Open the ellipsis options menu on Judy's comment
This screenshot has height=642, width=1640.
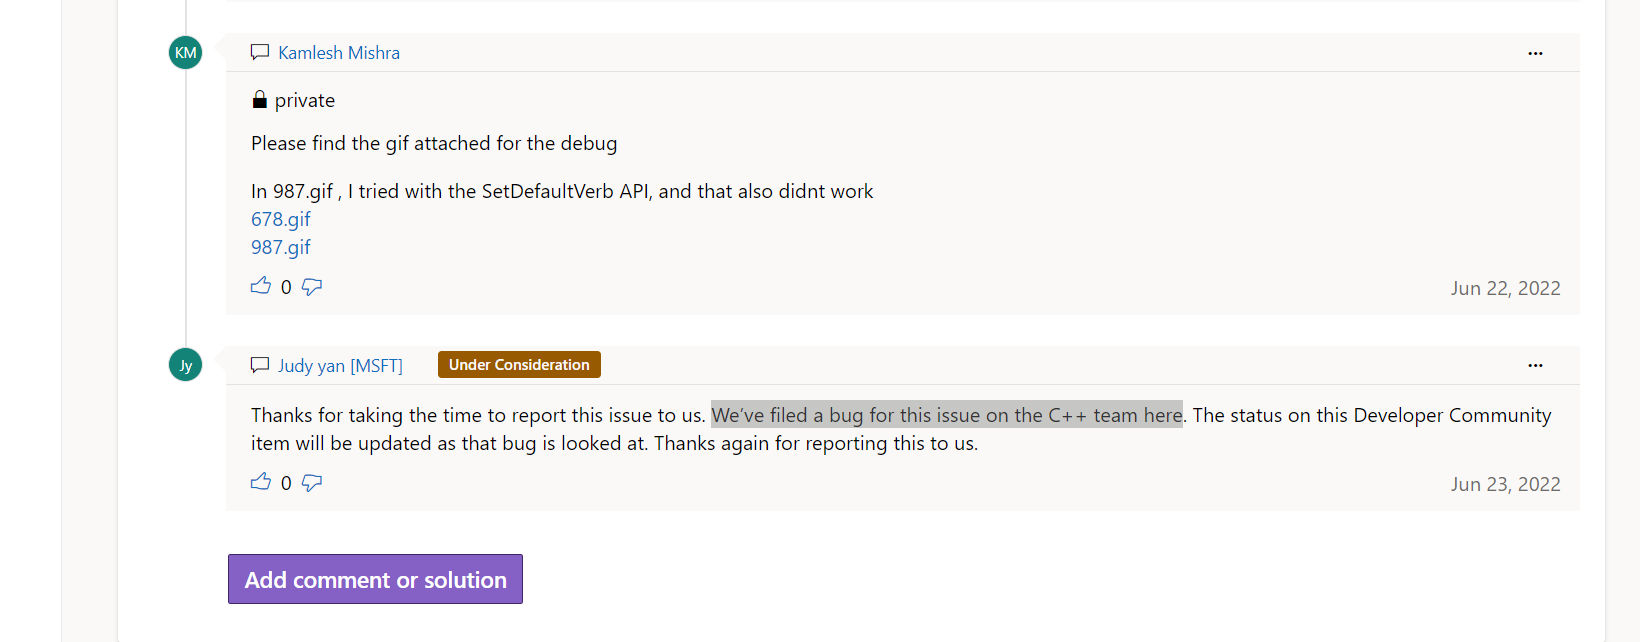tap(1535, 365)
